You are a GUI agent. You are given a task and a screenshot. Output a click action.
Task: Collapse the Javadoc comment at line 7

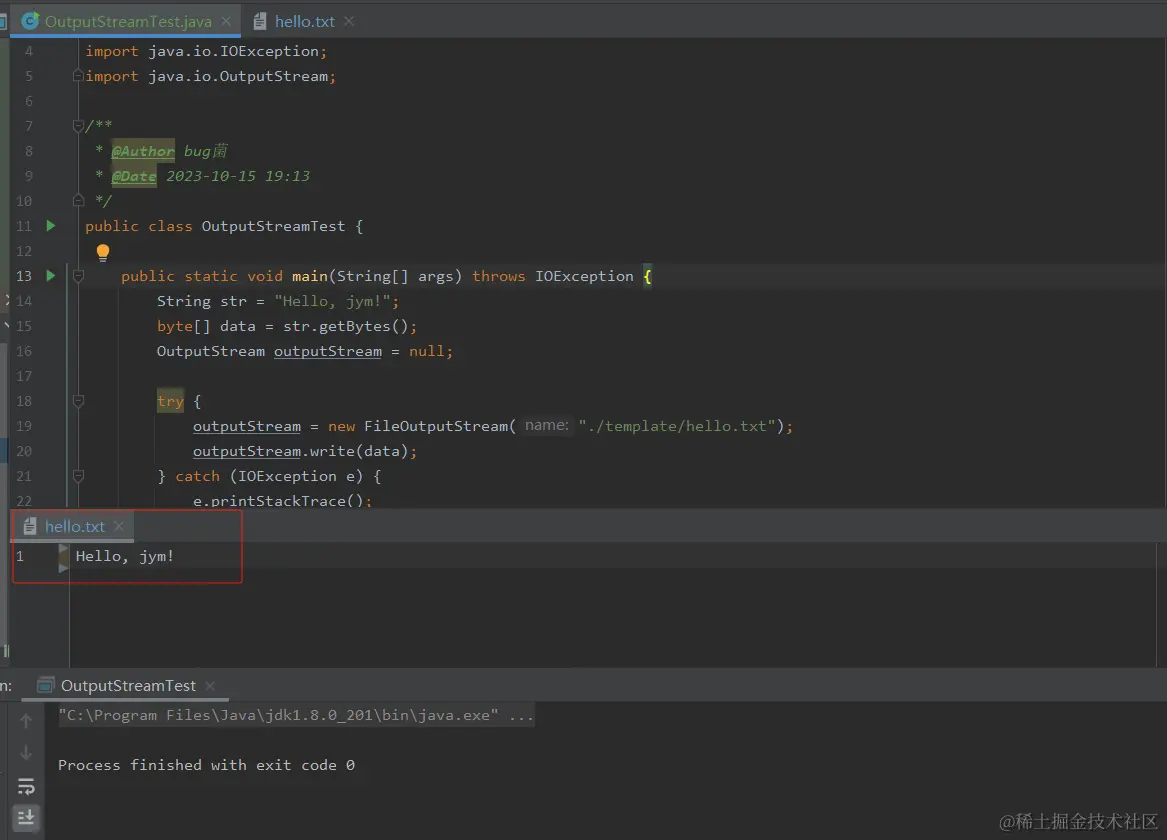78,126
